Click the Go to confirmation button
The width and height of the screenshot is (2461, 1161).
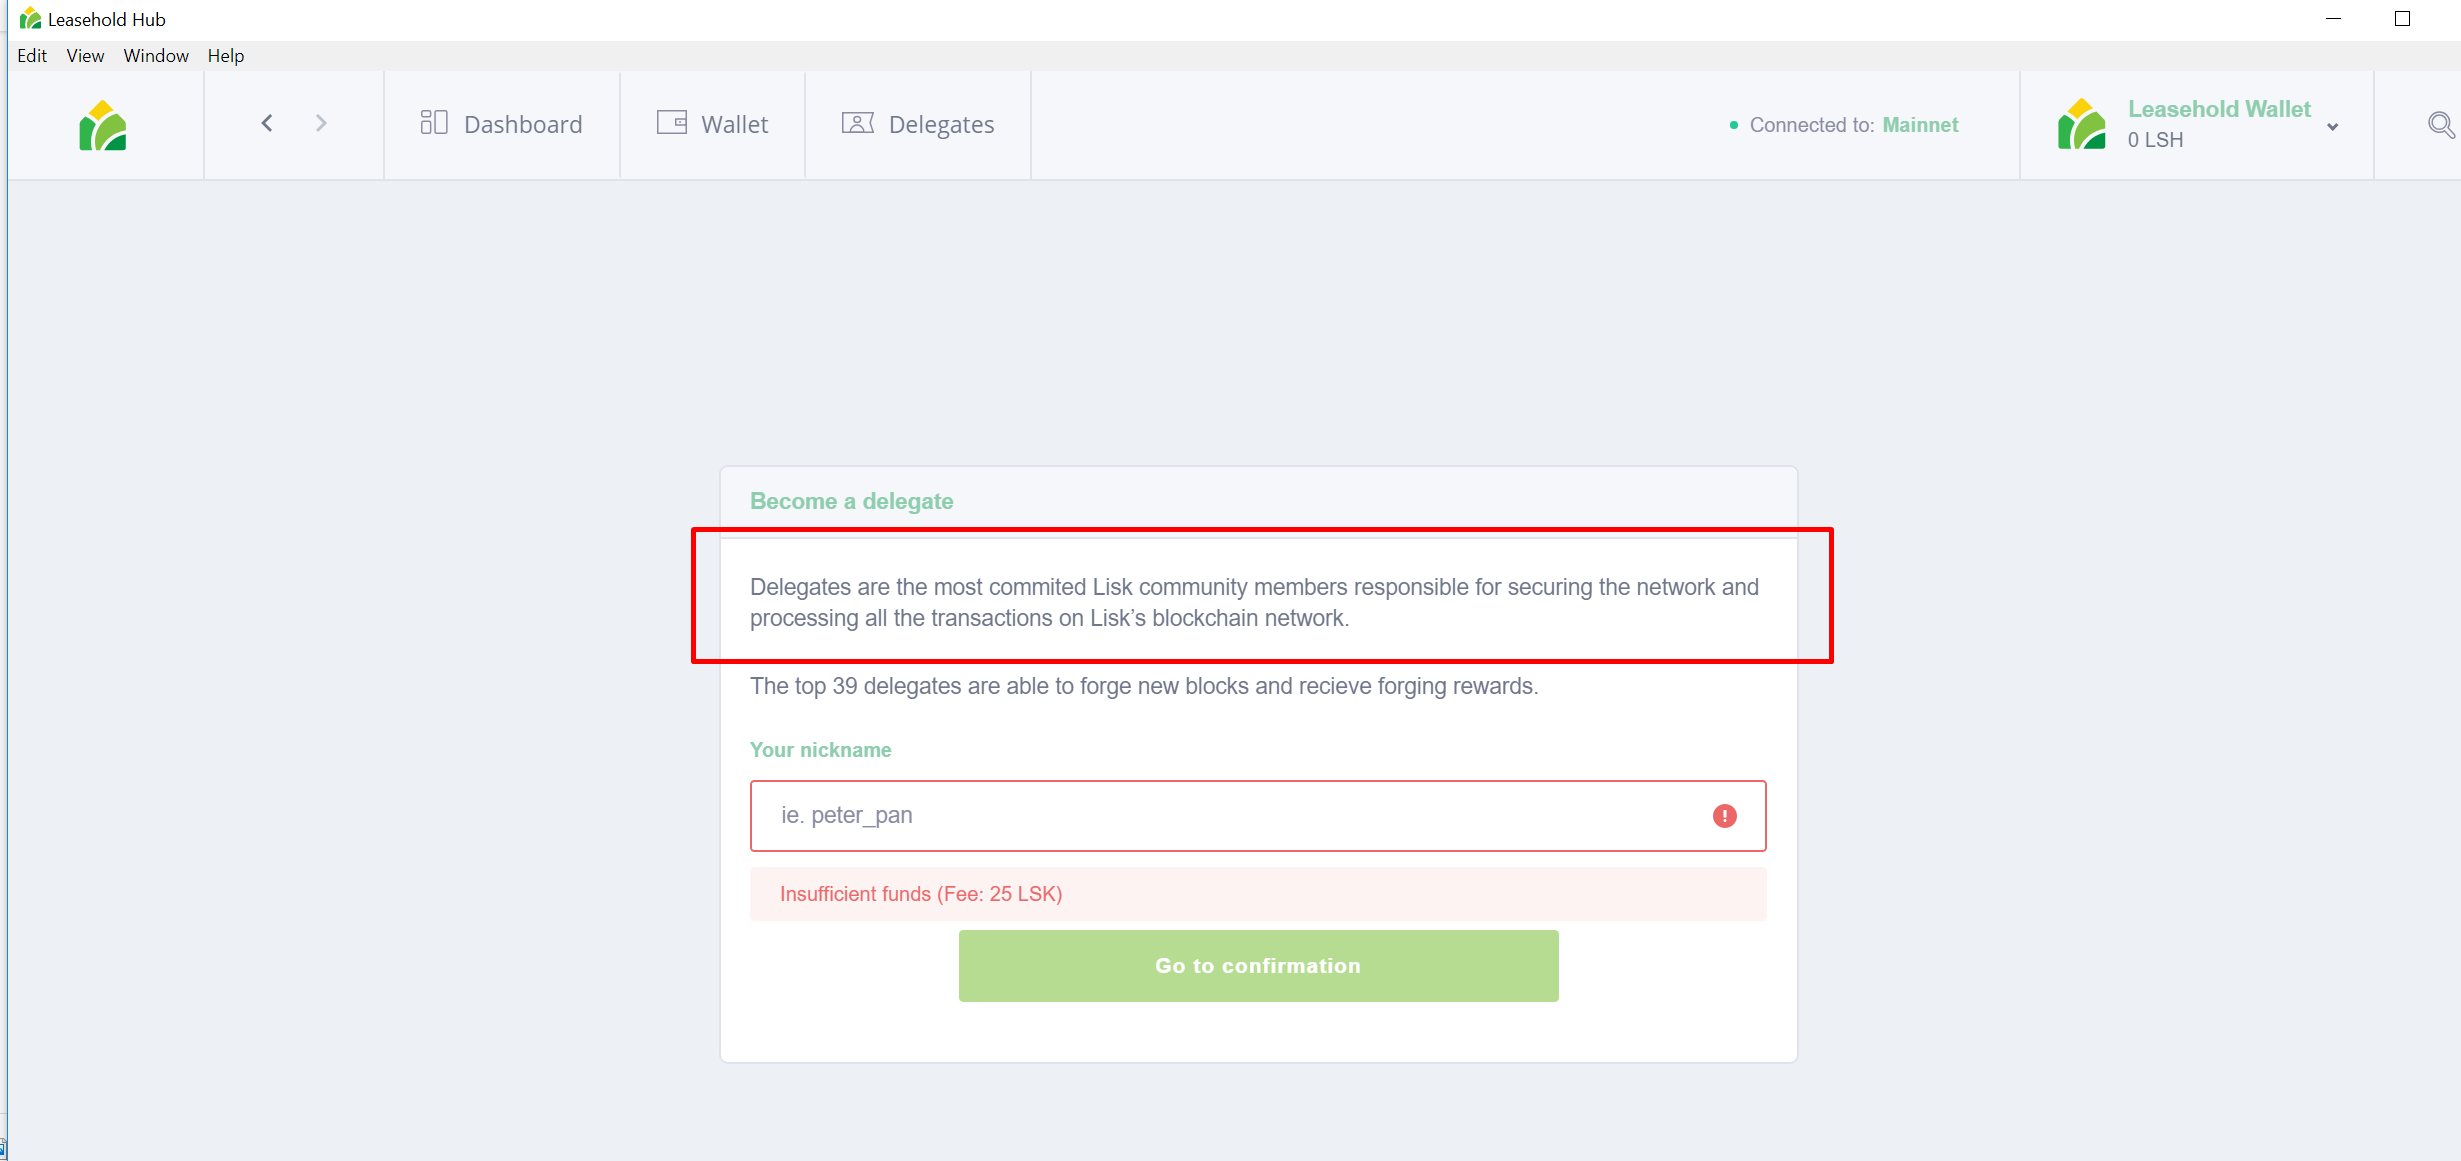tap(1258, 966)
